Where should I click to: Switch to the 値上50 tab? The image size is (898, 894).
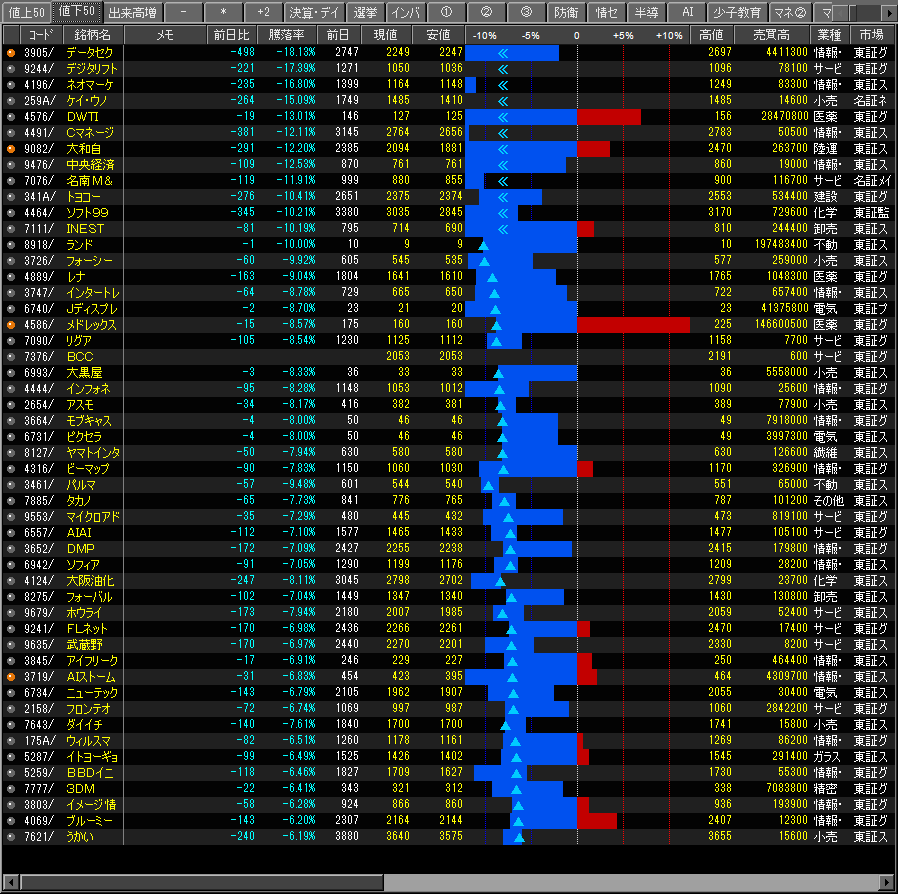tap(26, 12)
